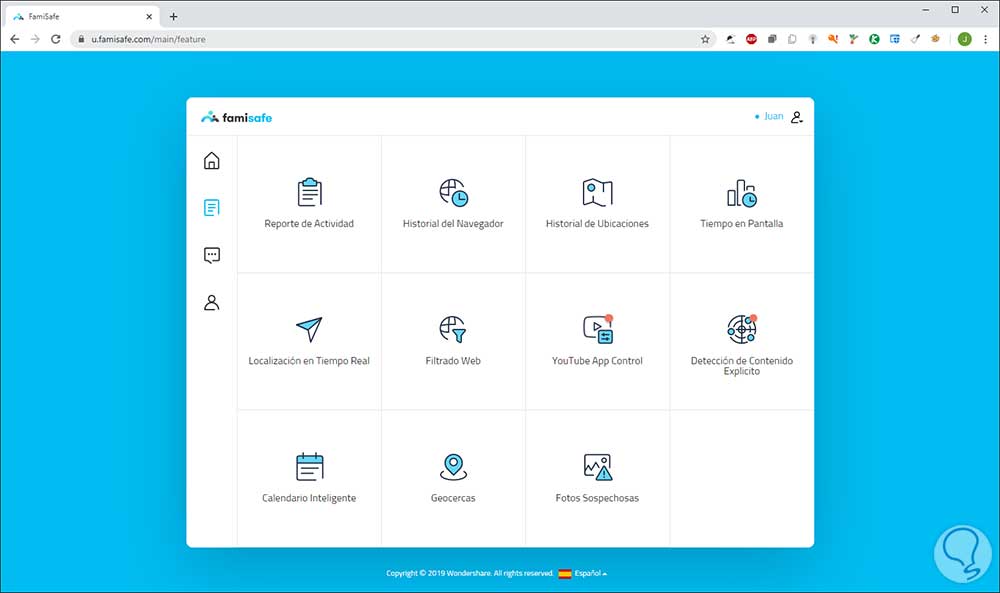The height and width of the screenshot is (593, 1000).
Task: Open the Reporte de Actividad clipboard icon
Action: click(309, 192)
